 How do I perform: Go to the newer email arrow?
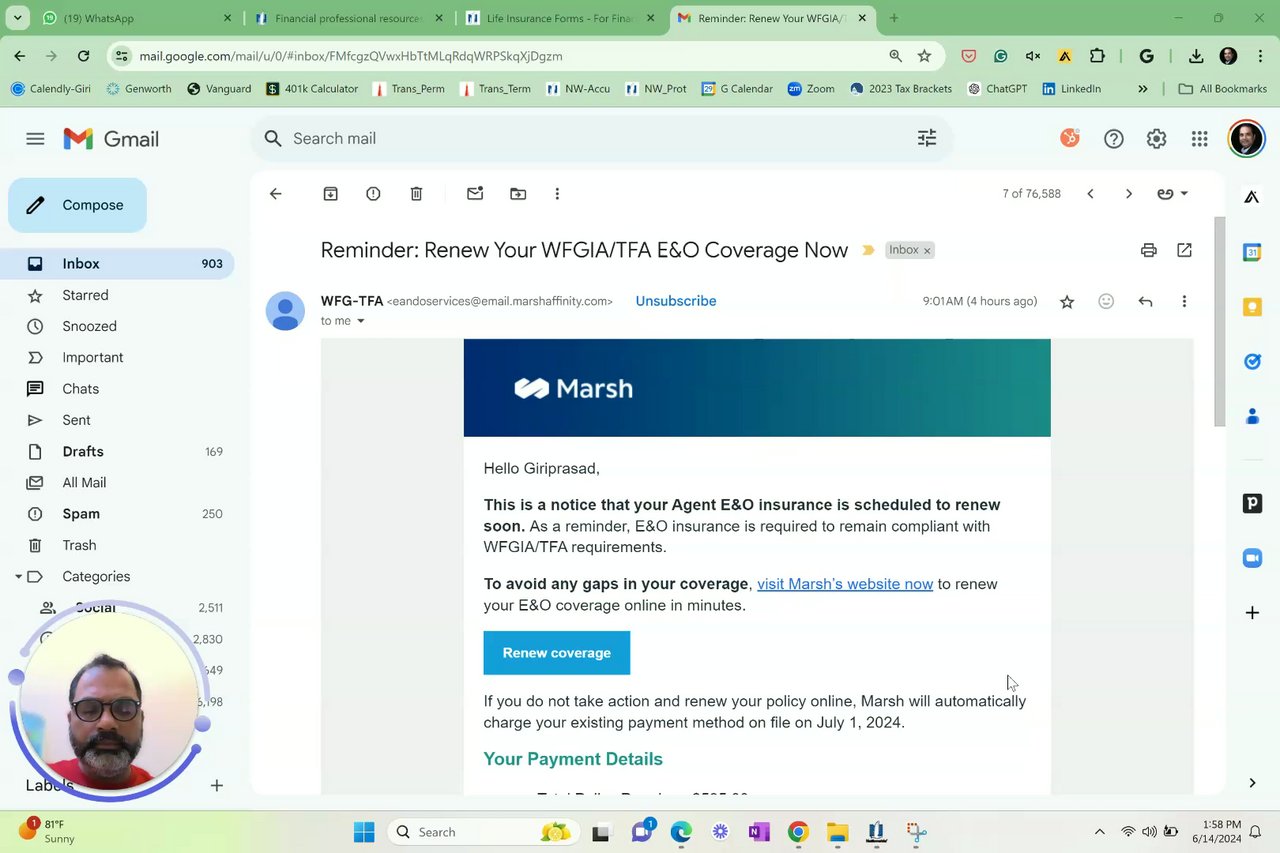coord(1090,194)
